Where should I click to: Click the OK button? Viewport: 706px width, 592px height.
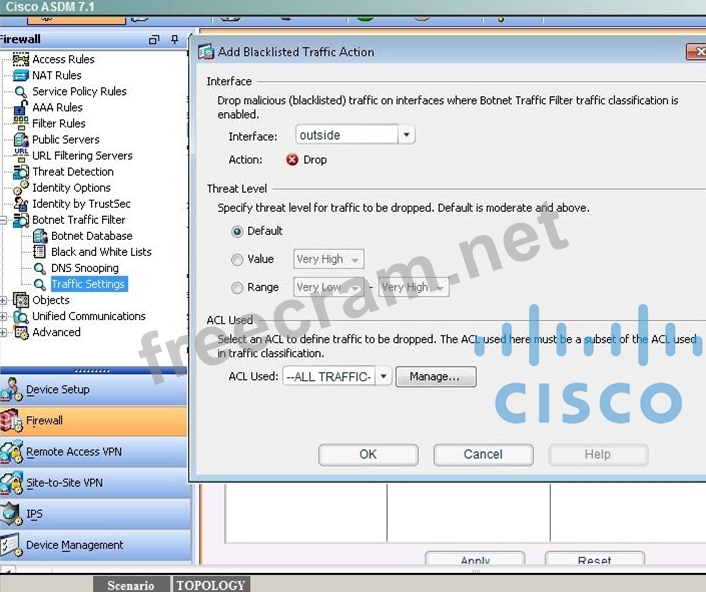(x=368, y=454)
